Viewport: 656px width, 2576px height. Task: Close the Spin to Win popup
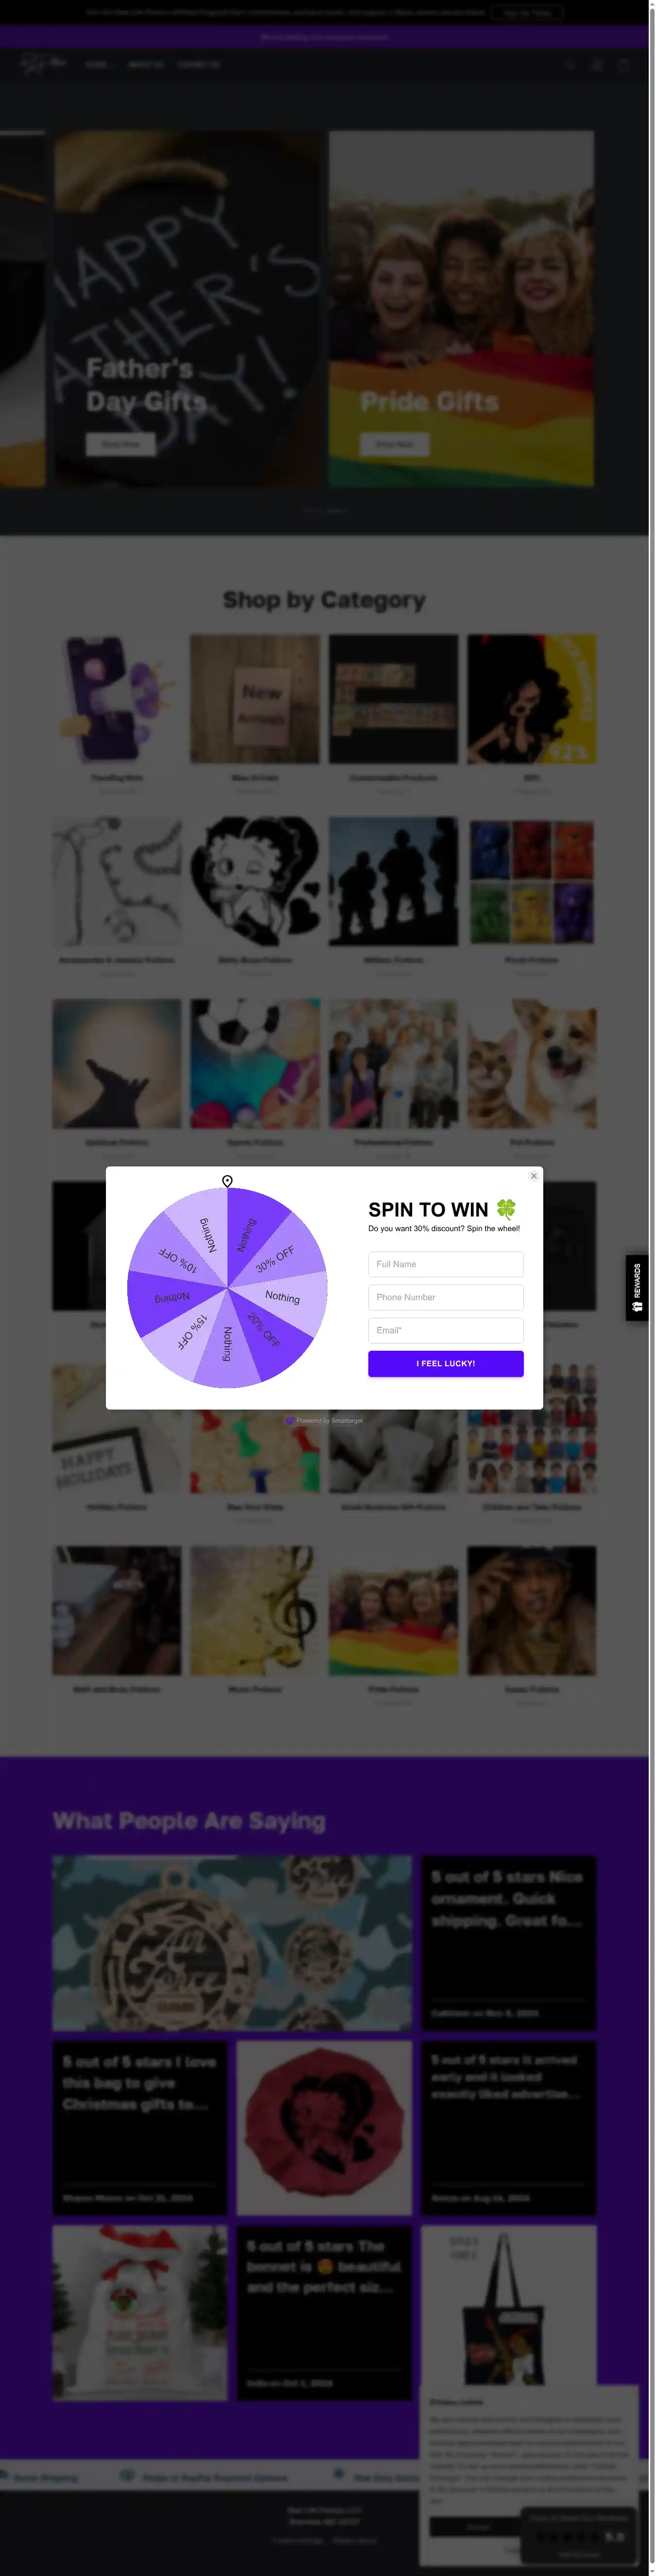pyautogui.click(x=534, y=1176)
